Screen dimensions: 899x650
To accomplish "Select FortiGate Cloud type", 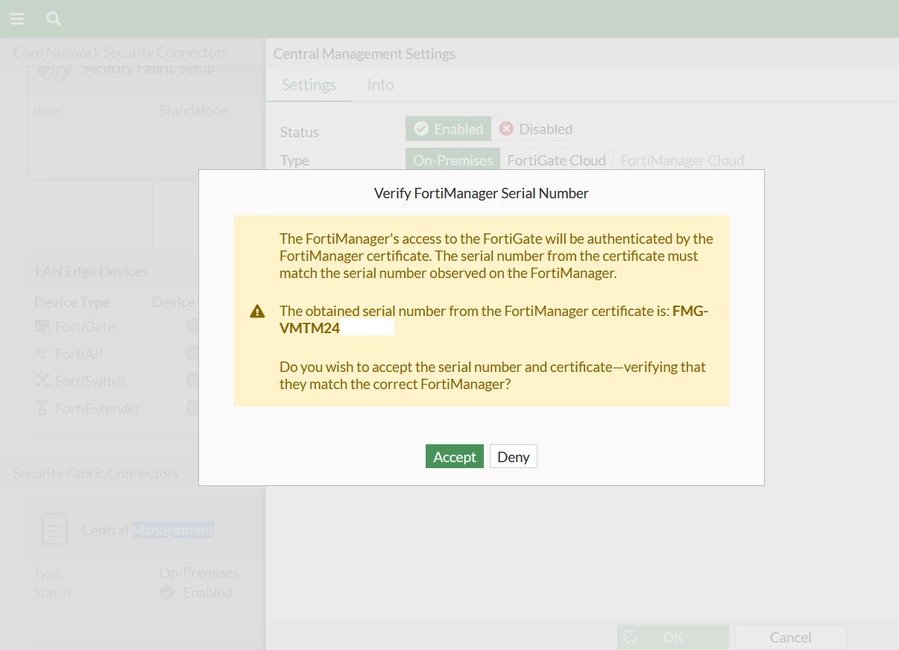I will pos(556,160).
